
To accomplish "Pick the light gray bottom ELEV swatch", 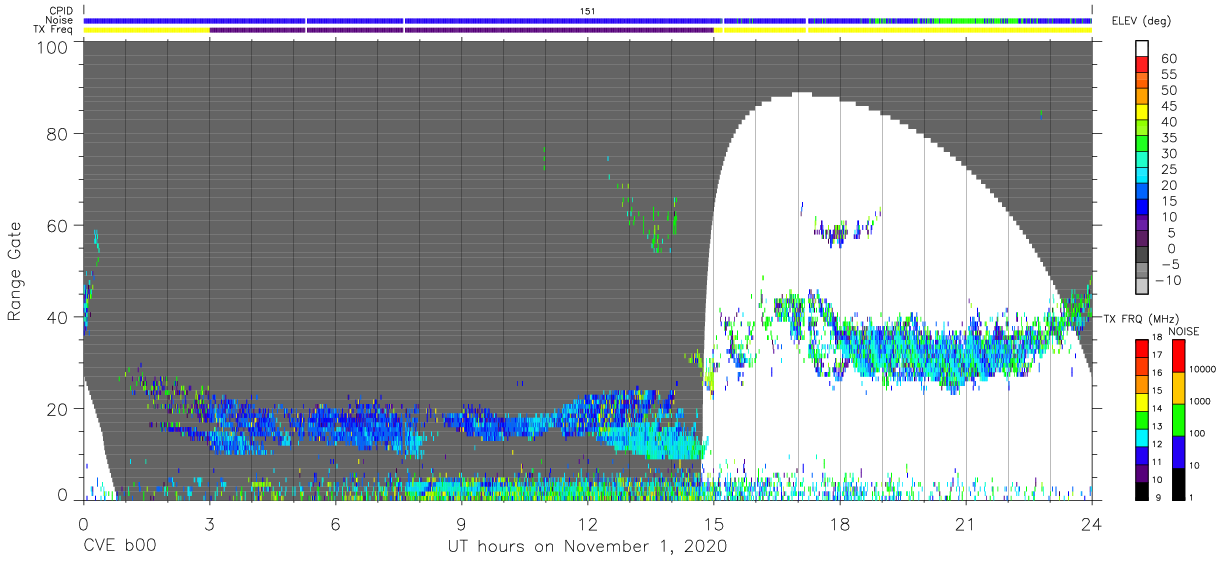I will click(1142, 287).
